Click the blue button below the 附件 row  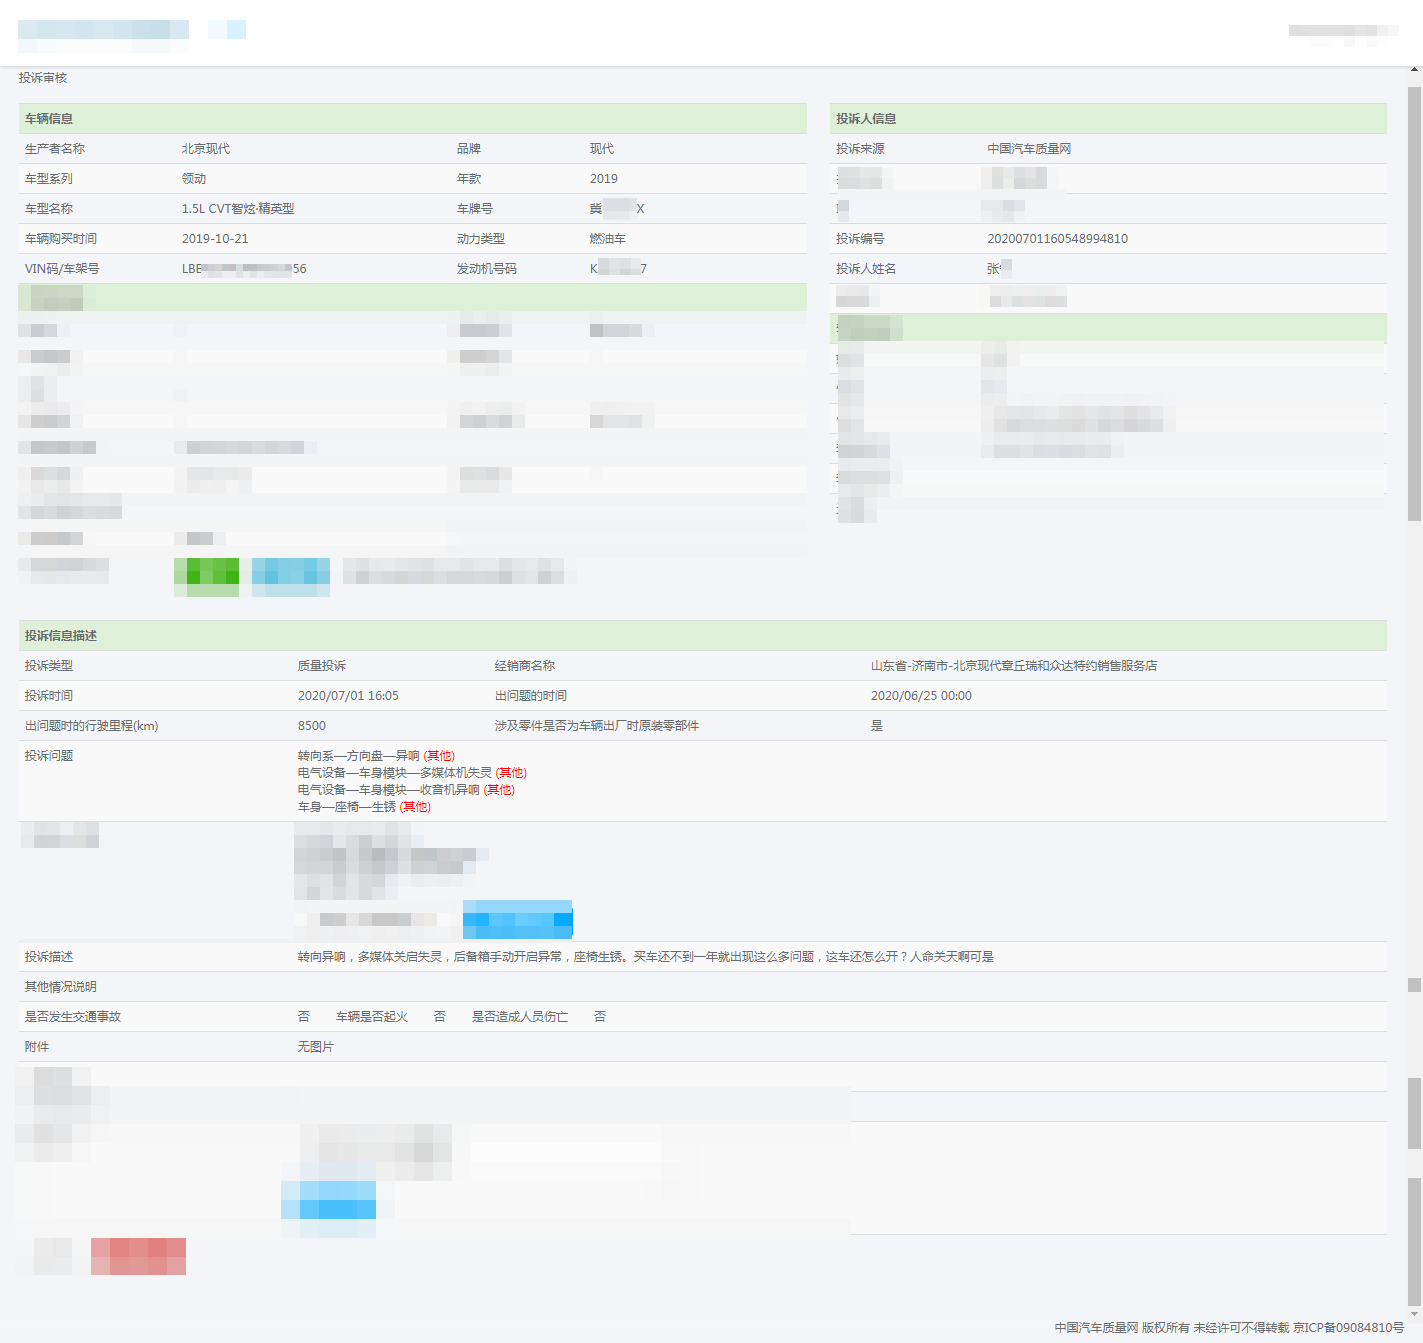[329, 1199]
